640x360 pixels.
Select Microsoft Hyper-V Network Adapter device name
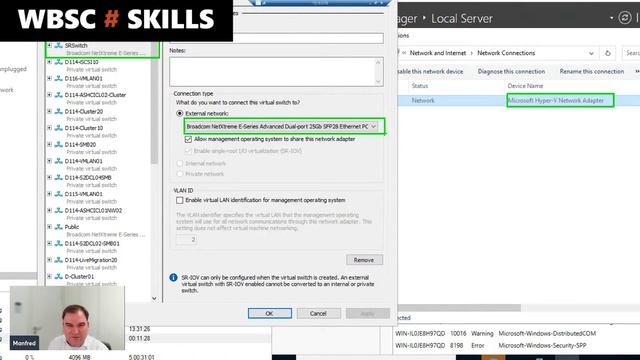(x=556, y=100)
